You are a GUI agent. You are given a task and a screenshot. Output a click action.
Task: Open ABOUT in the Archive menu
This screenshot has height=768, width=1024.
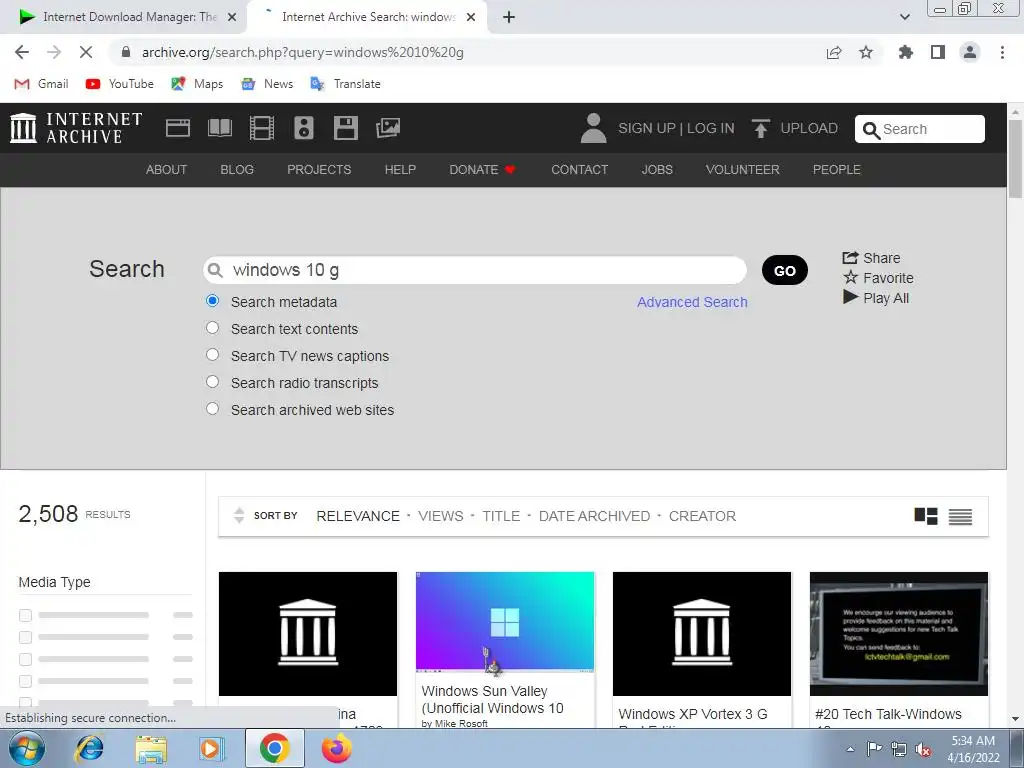[166, 170]
